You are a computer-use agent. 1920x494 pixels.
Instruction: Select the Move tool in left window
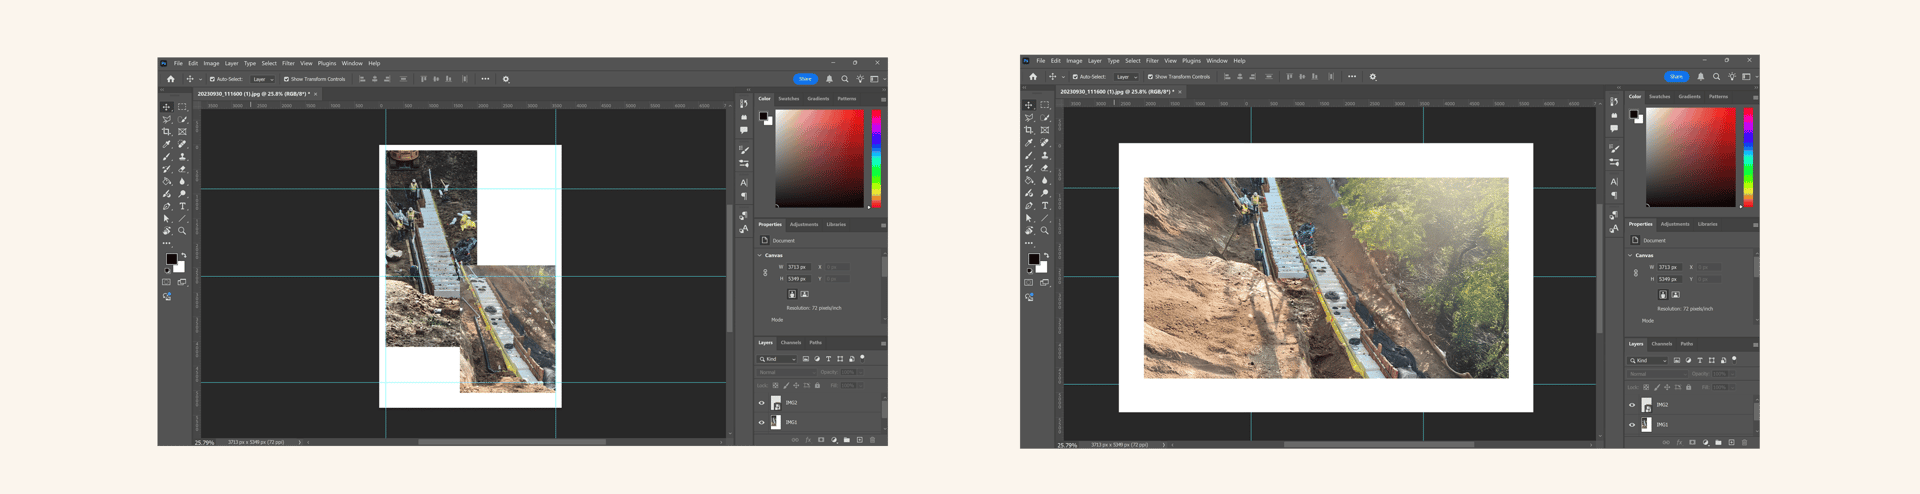point(166,106)
